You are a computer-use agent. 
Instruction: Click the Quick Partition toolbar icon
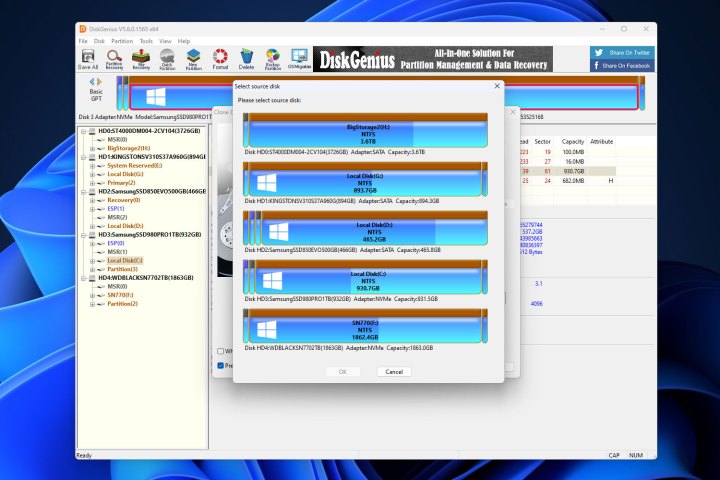tap(167, 59)
